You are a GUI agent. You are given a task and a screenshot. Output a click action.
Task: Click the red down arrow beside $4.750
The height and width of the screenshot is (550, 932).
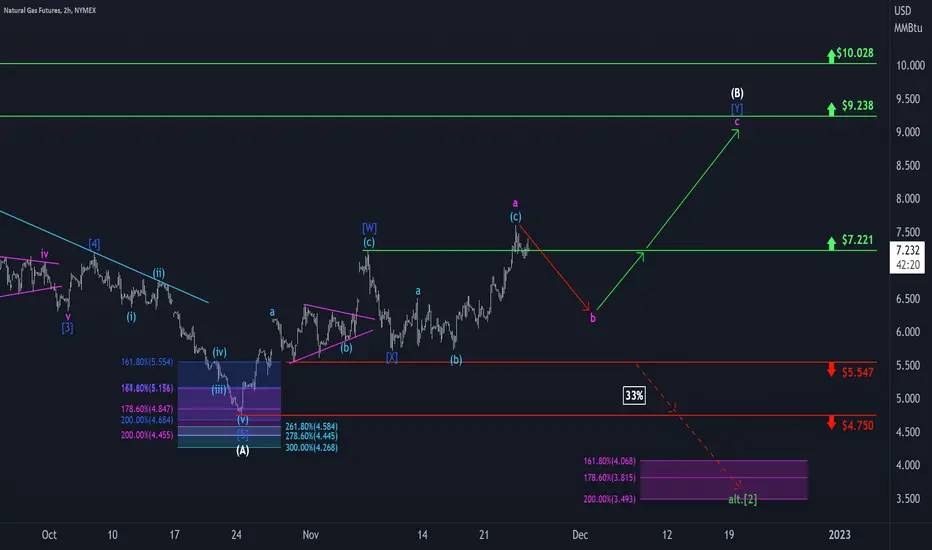[x=831, y=423]
